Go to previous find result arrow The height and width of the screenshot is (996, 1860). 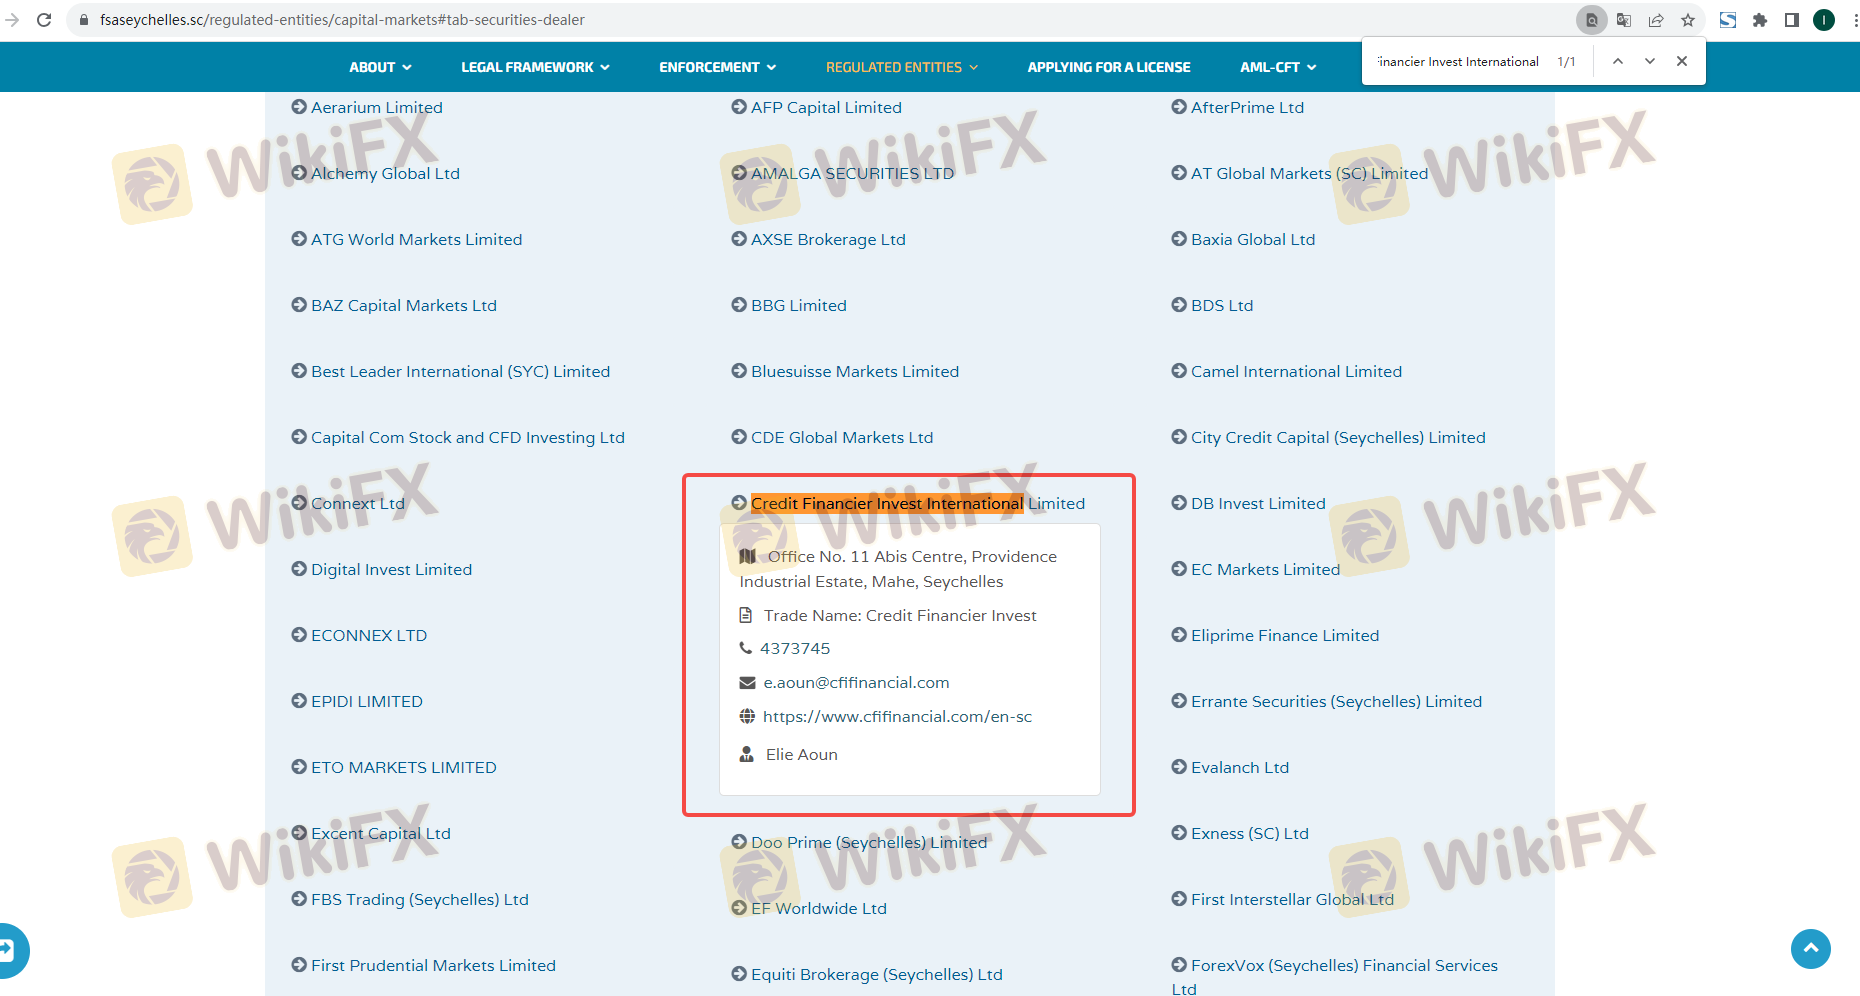[x=1617, y=61]
